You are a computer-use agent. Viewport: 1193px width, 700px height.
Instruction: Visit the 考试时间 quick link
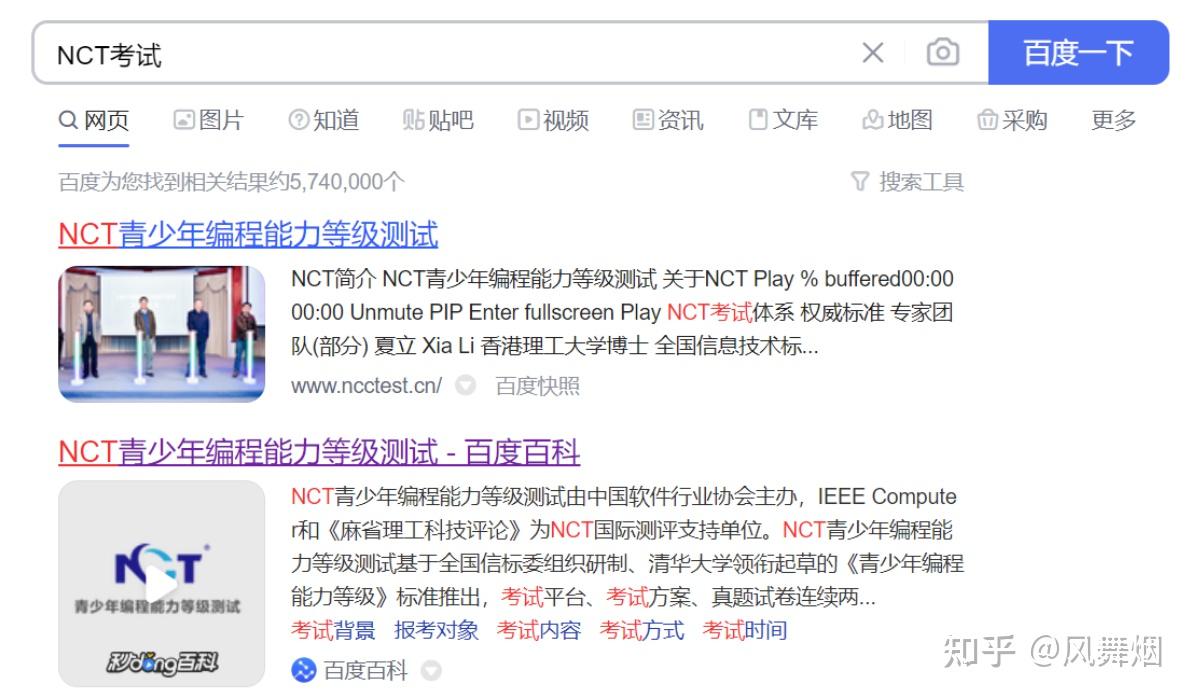point(744,630)
